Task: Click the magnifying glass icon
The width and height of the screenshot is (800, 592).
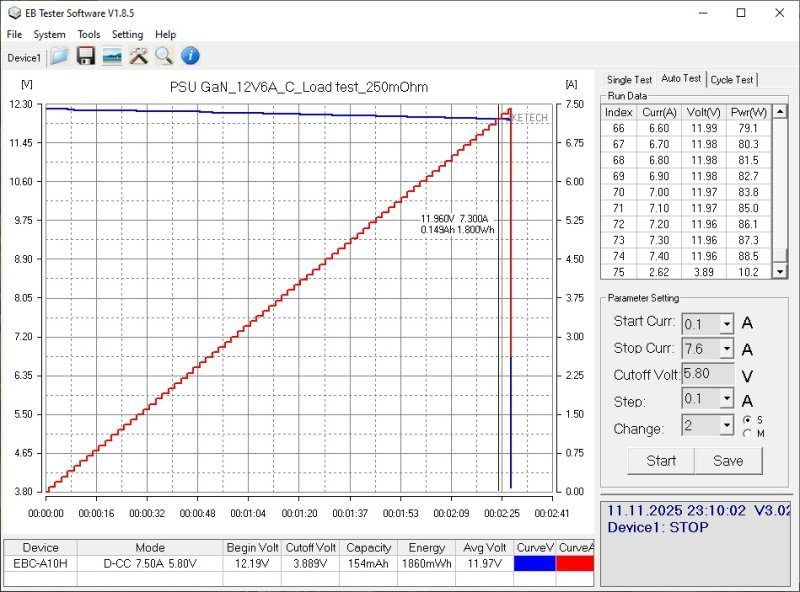Action: click(x=163, y=56)
